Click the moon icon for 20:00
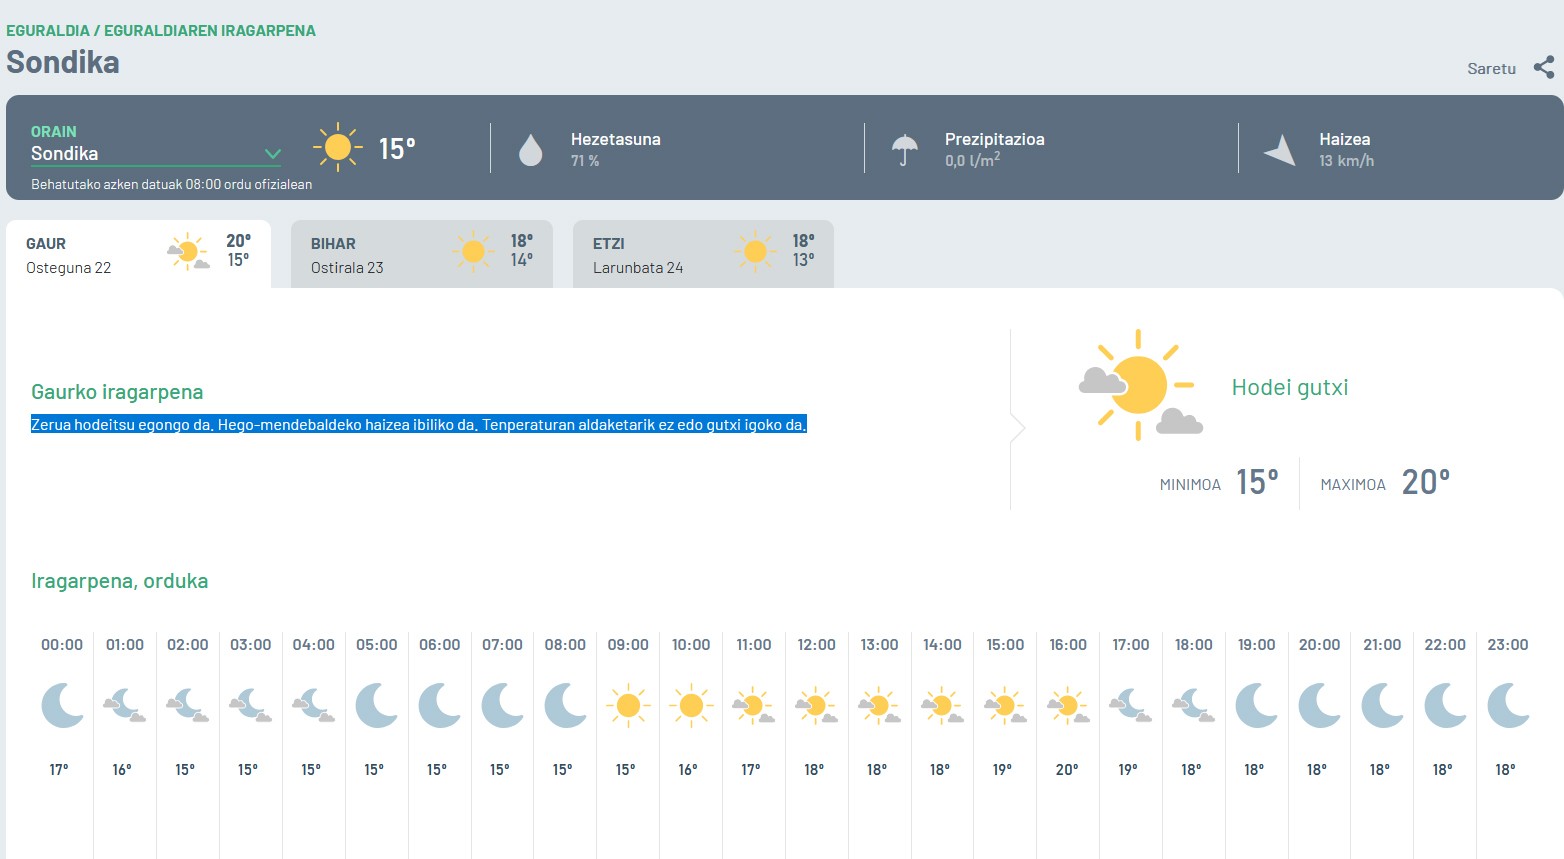The width and height of the screenshot is (1564, 859). coord(1319,705)
